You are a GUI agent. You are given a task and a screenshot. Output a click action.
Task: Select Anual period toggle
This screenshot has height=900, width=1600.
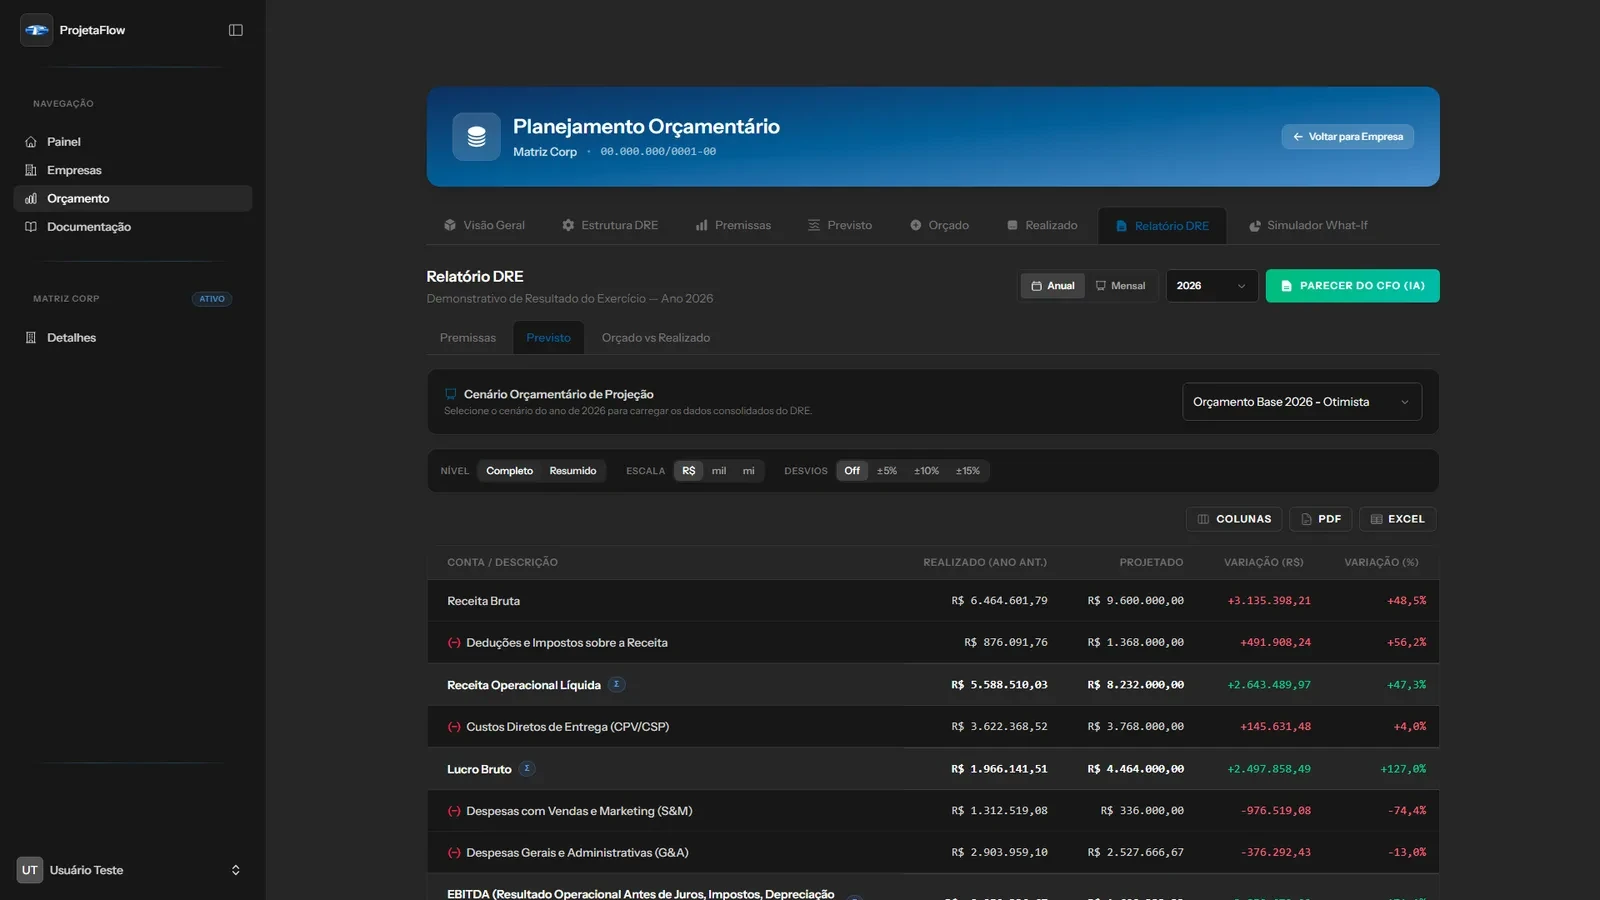click(1053, 286)
